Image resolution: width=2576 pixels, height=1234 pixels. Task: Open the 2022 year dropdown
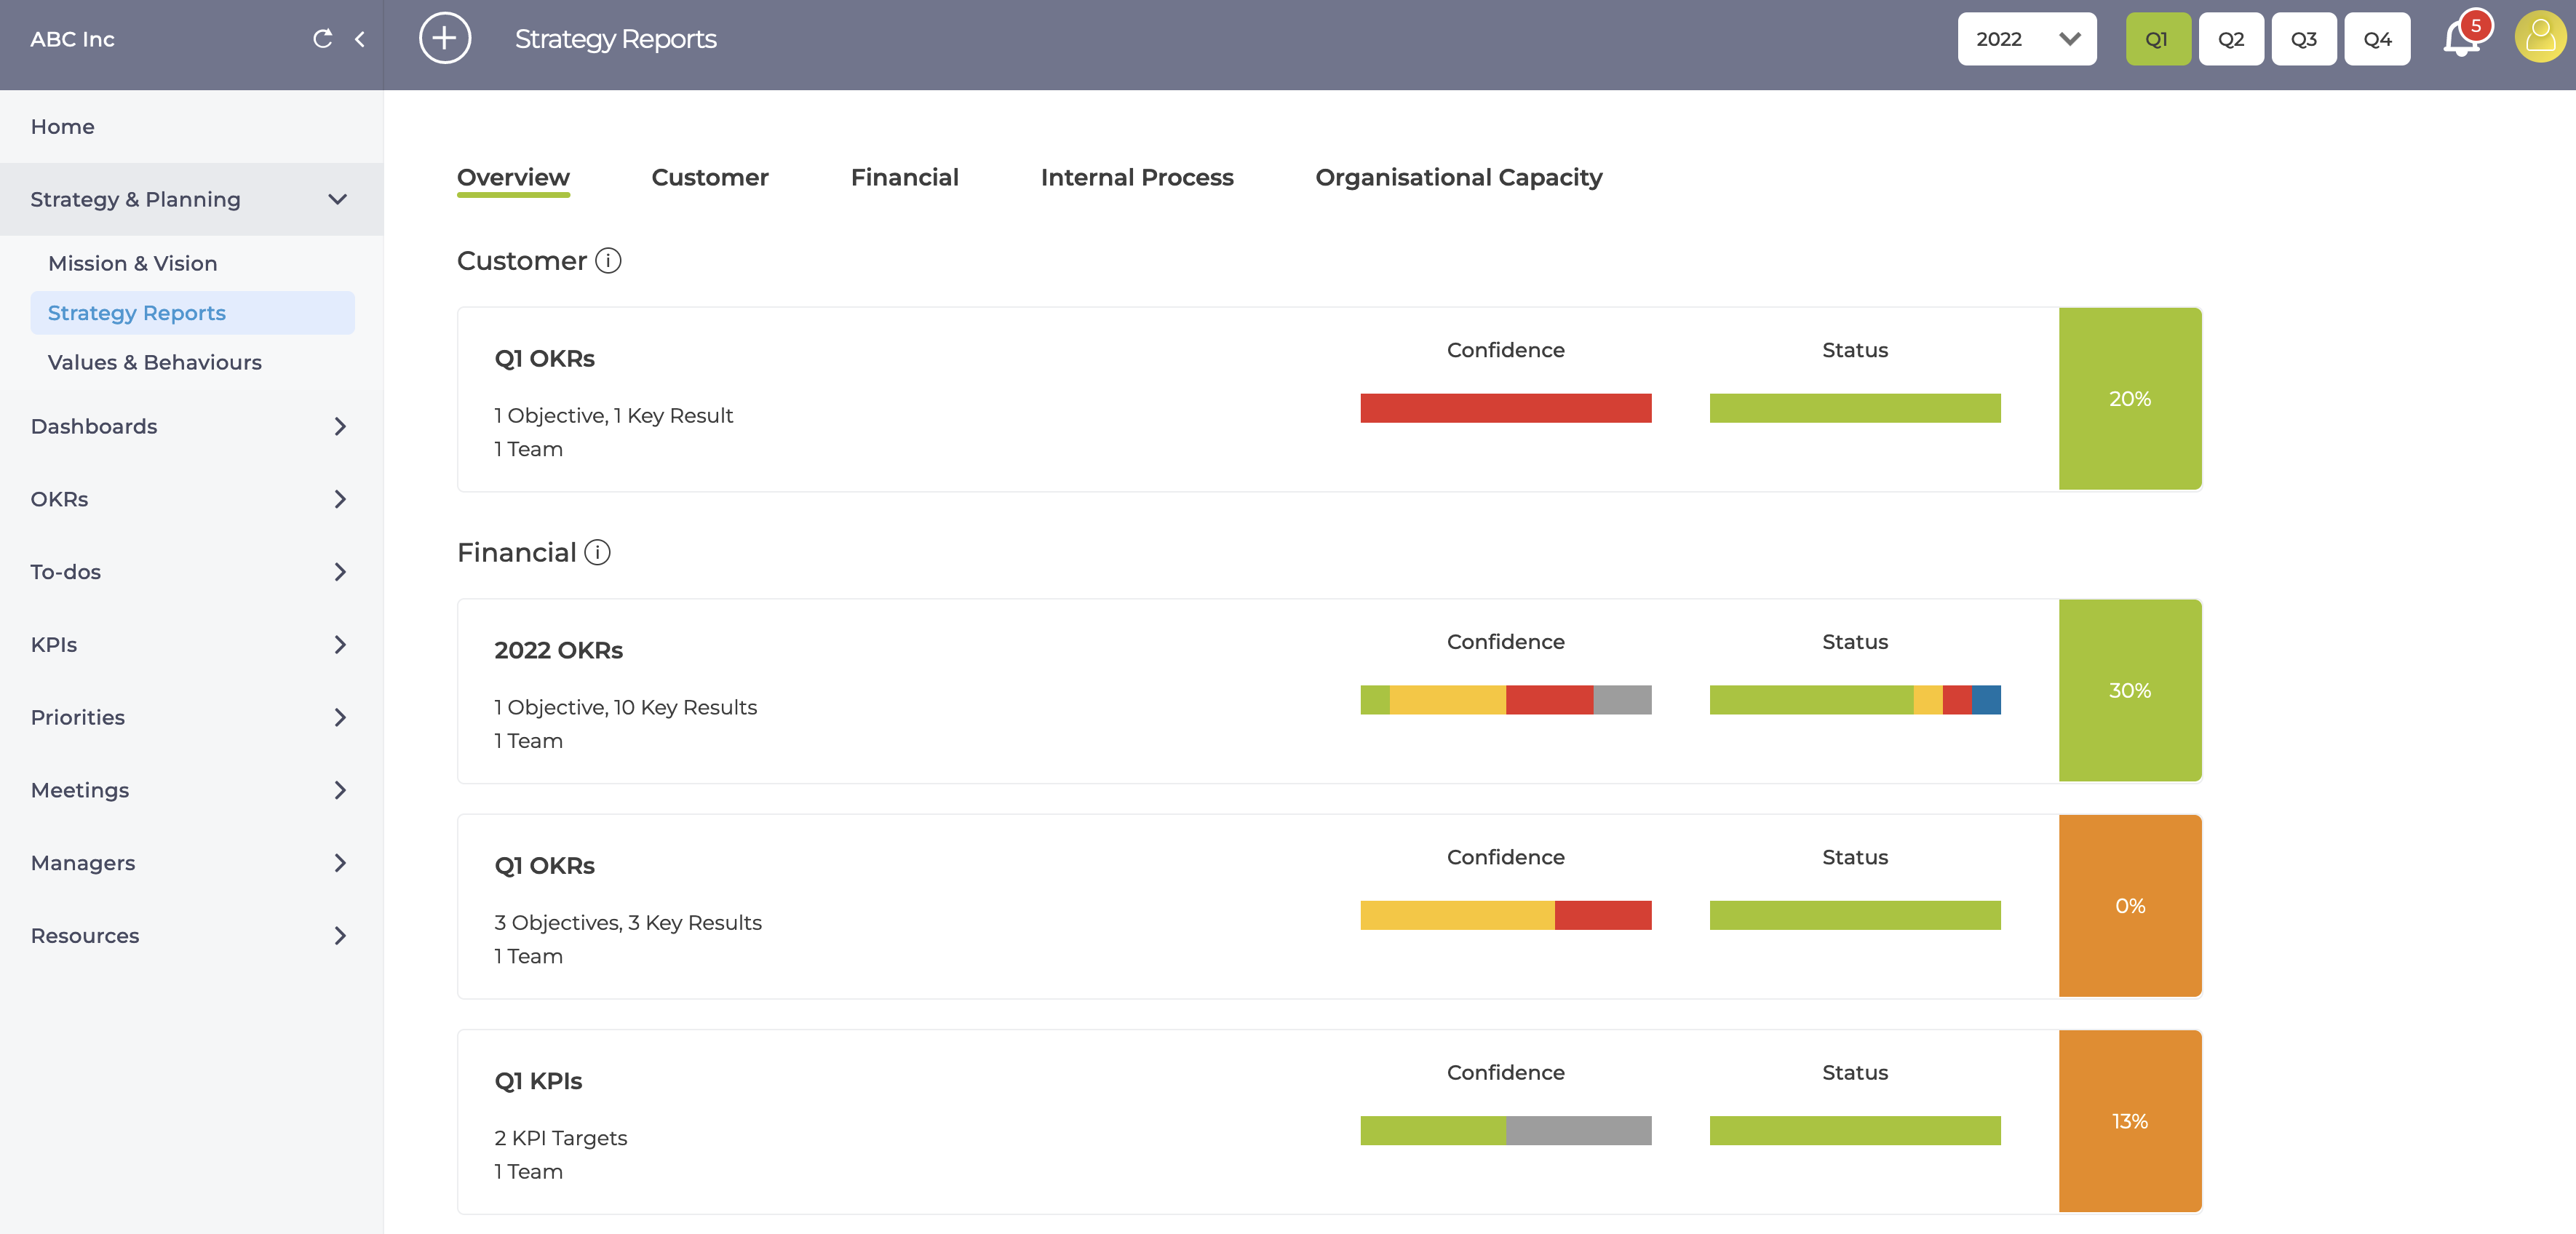[2027, 39]
